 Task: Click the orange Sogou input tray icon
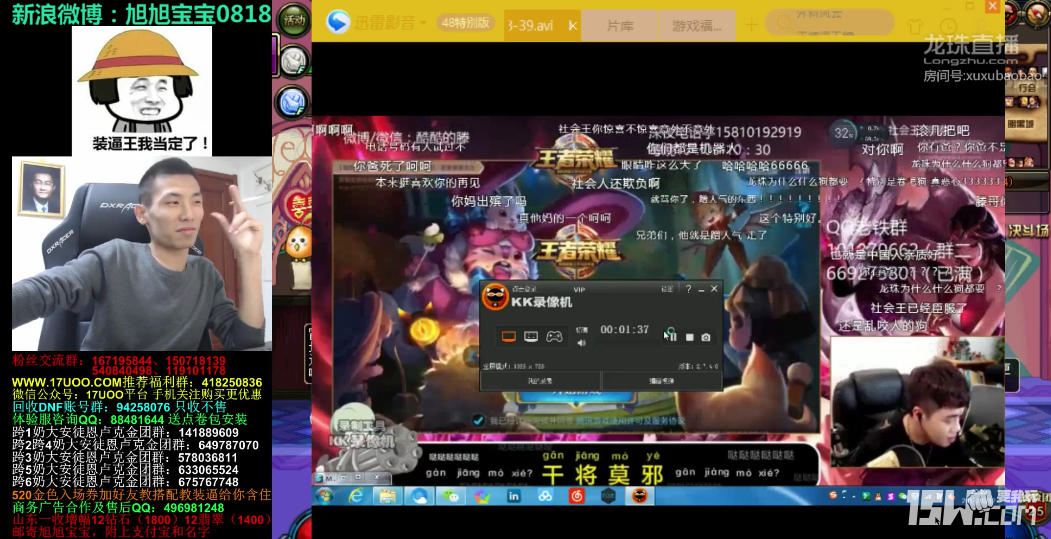[x=832, y=495]
